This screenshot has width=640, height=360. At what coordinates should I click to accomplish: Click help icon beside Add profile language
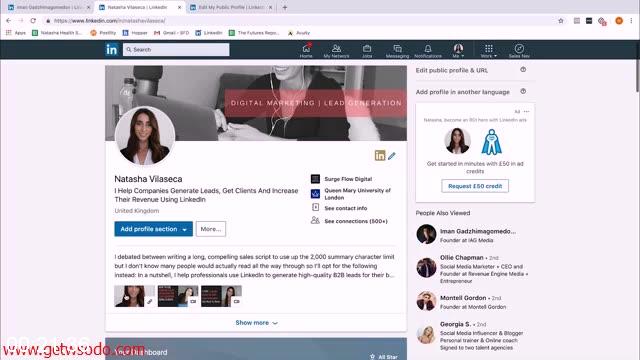click(x=523, y=91)
